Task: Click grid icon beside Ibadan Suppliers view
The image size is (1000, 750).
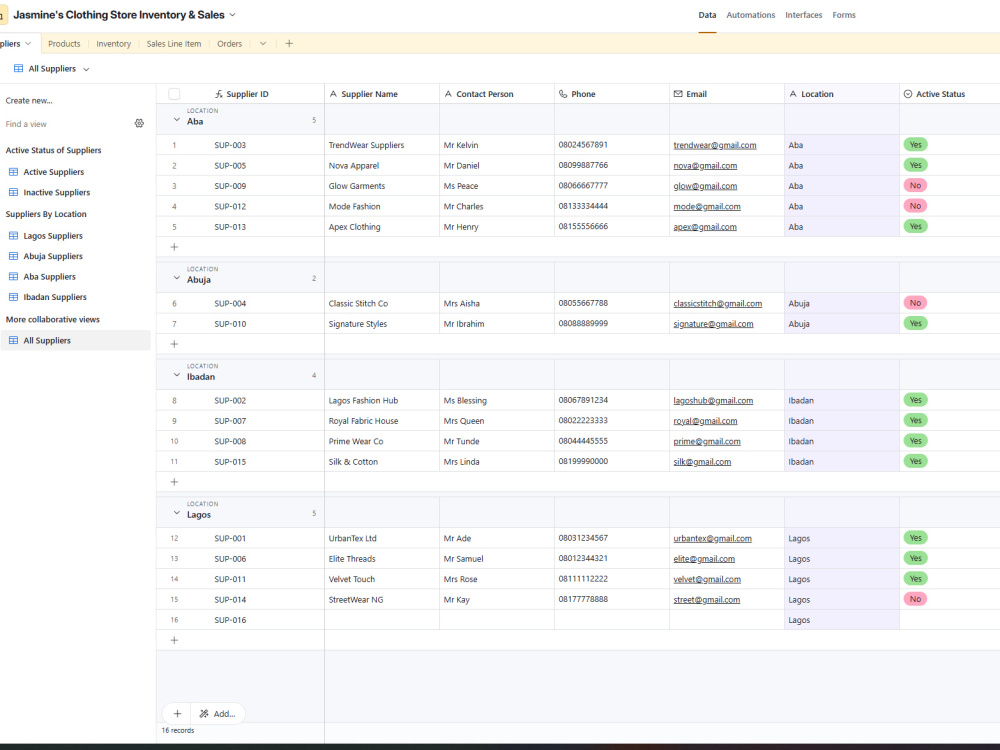Action: [x=13, y=297]
